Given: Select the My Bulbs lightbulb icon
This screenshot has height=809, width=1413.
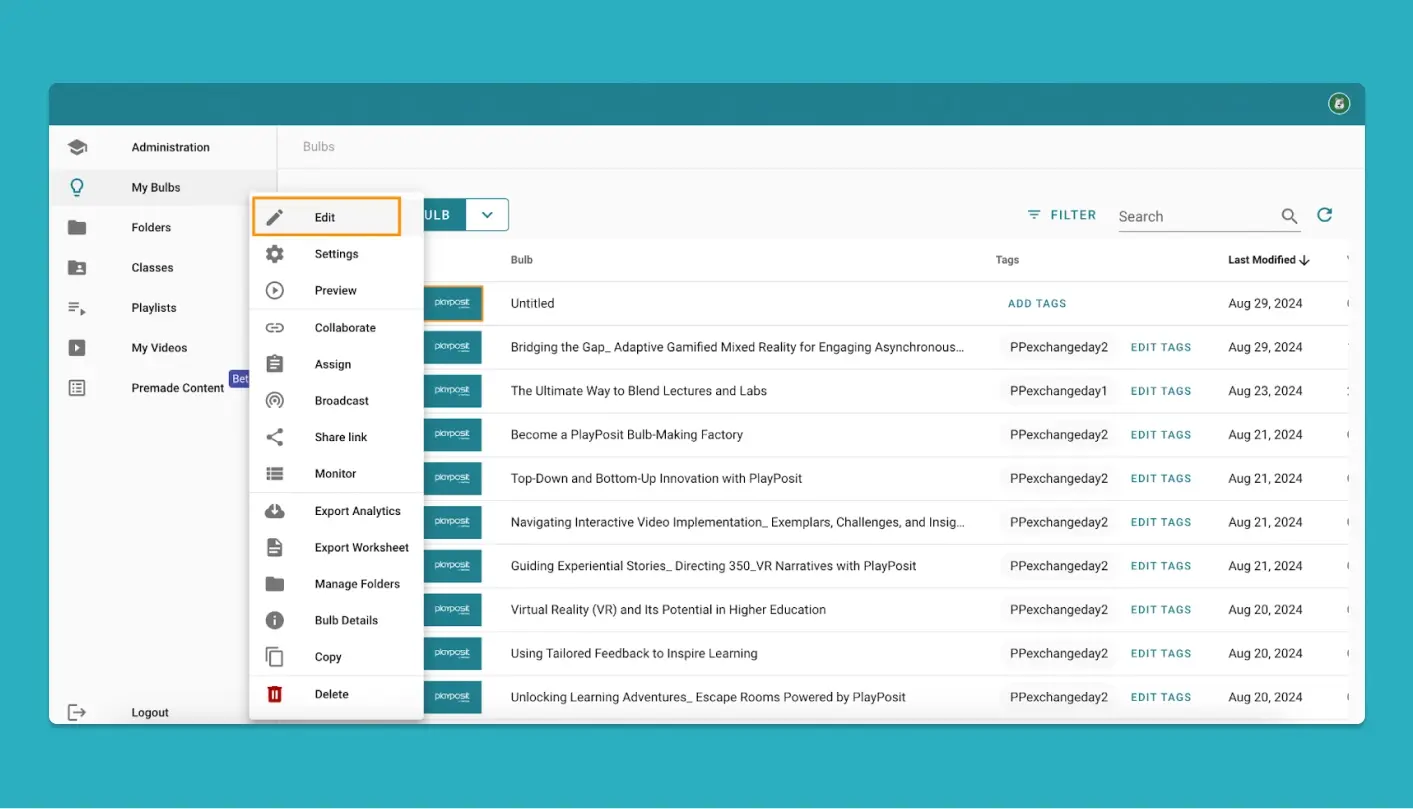Looking at the screenshot, I should pos(77,187).
